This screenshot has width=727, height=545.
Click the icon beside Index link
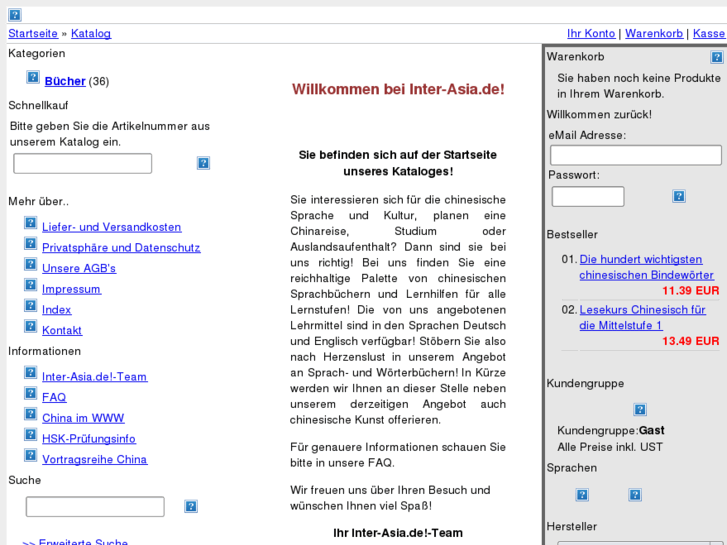click(x=31, y=305)
